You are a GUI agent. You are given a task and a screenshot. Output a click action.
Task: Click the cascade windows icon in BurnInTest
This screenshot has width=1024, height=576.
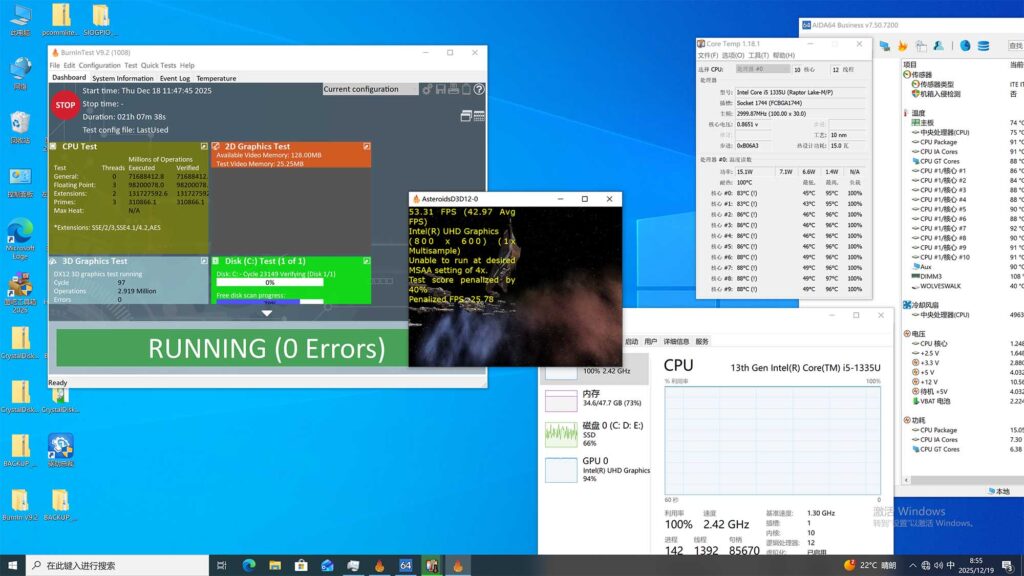click(x=466, y=116)
